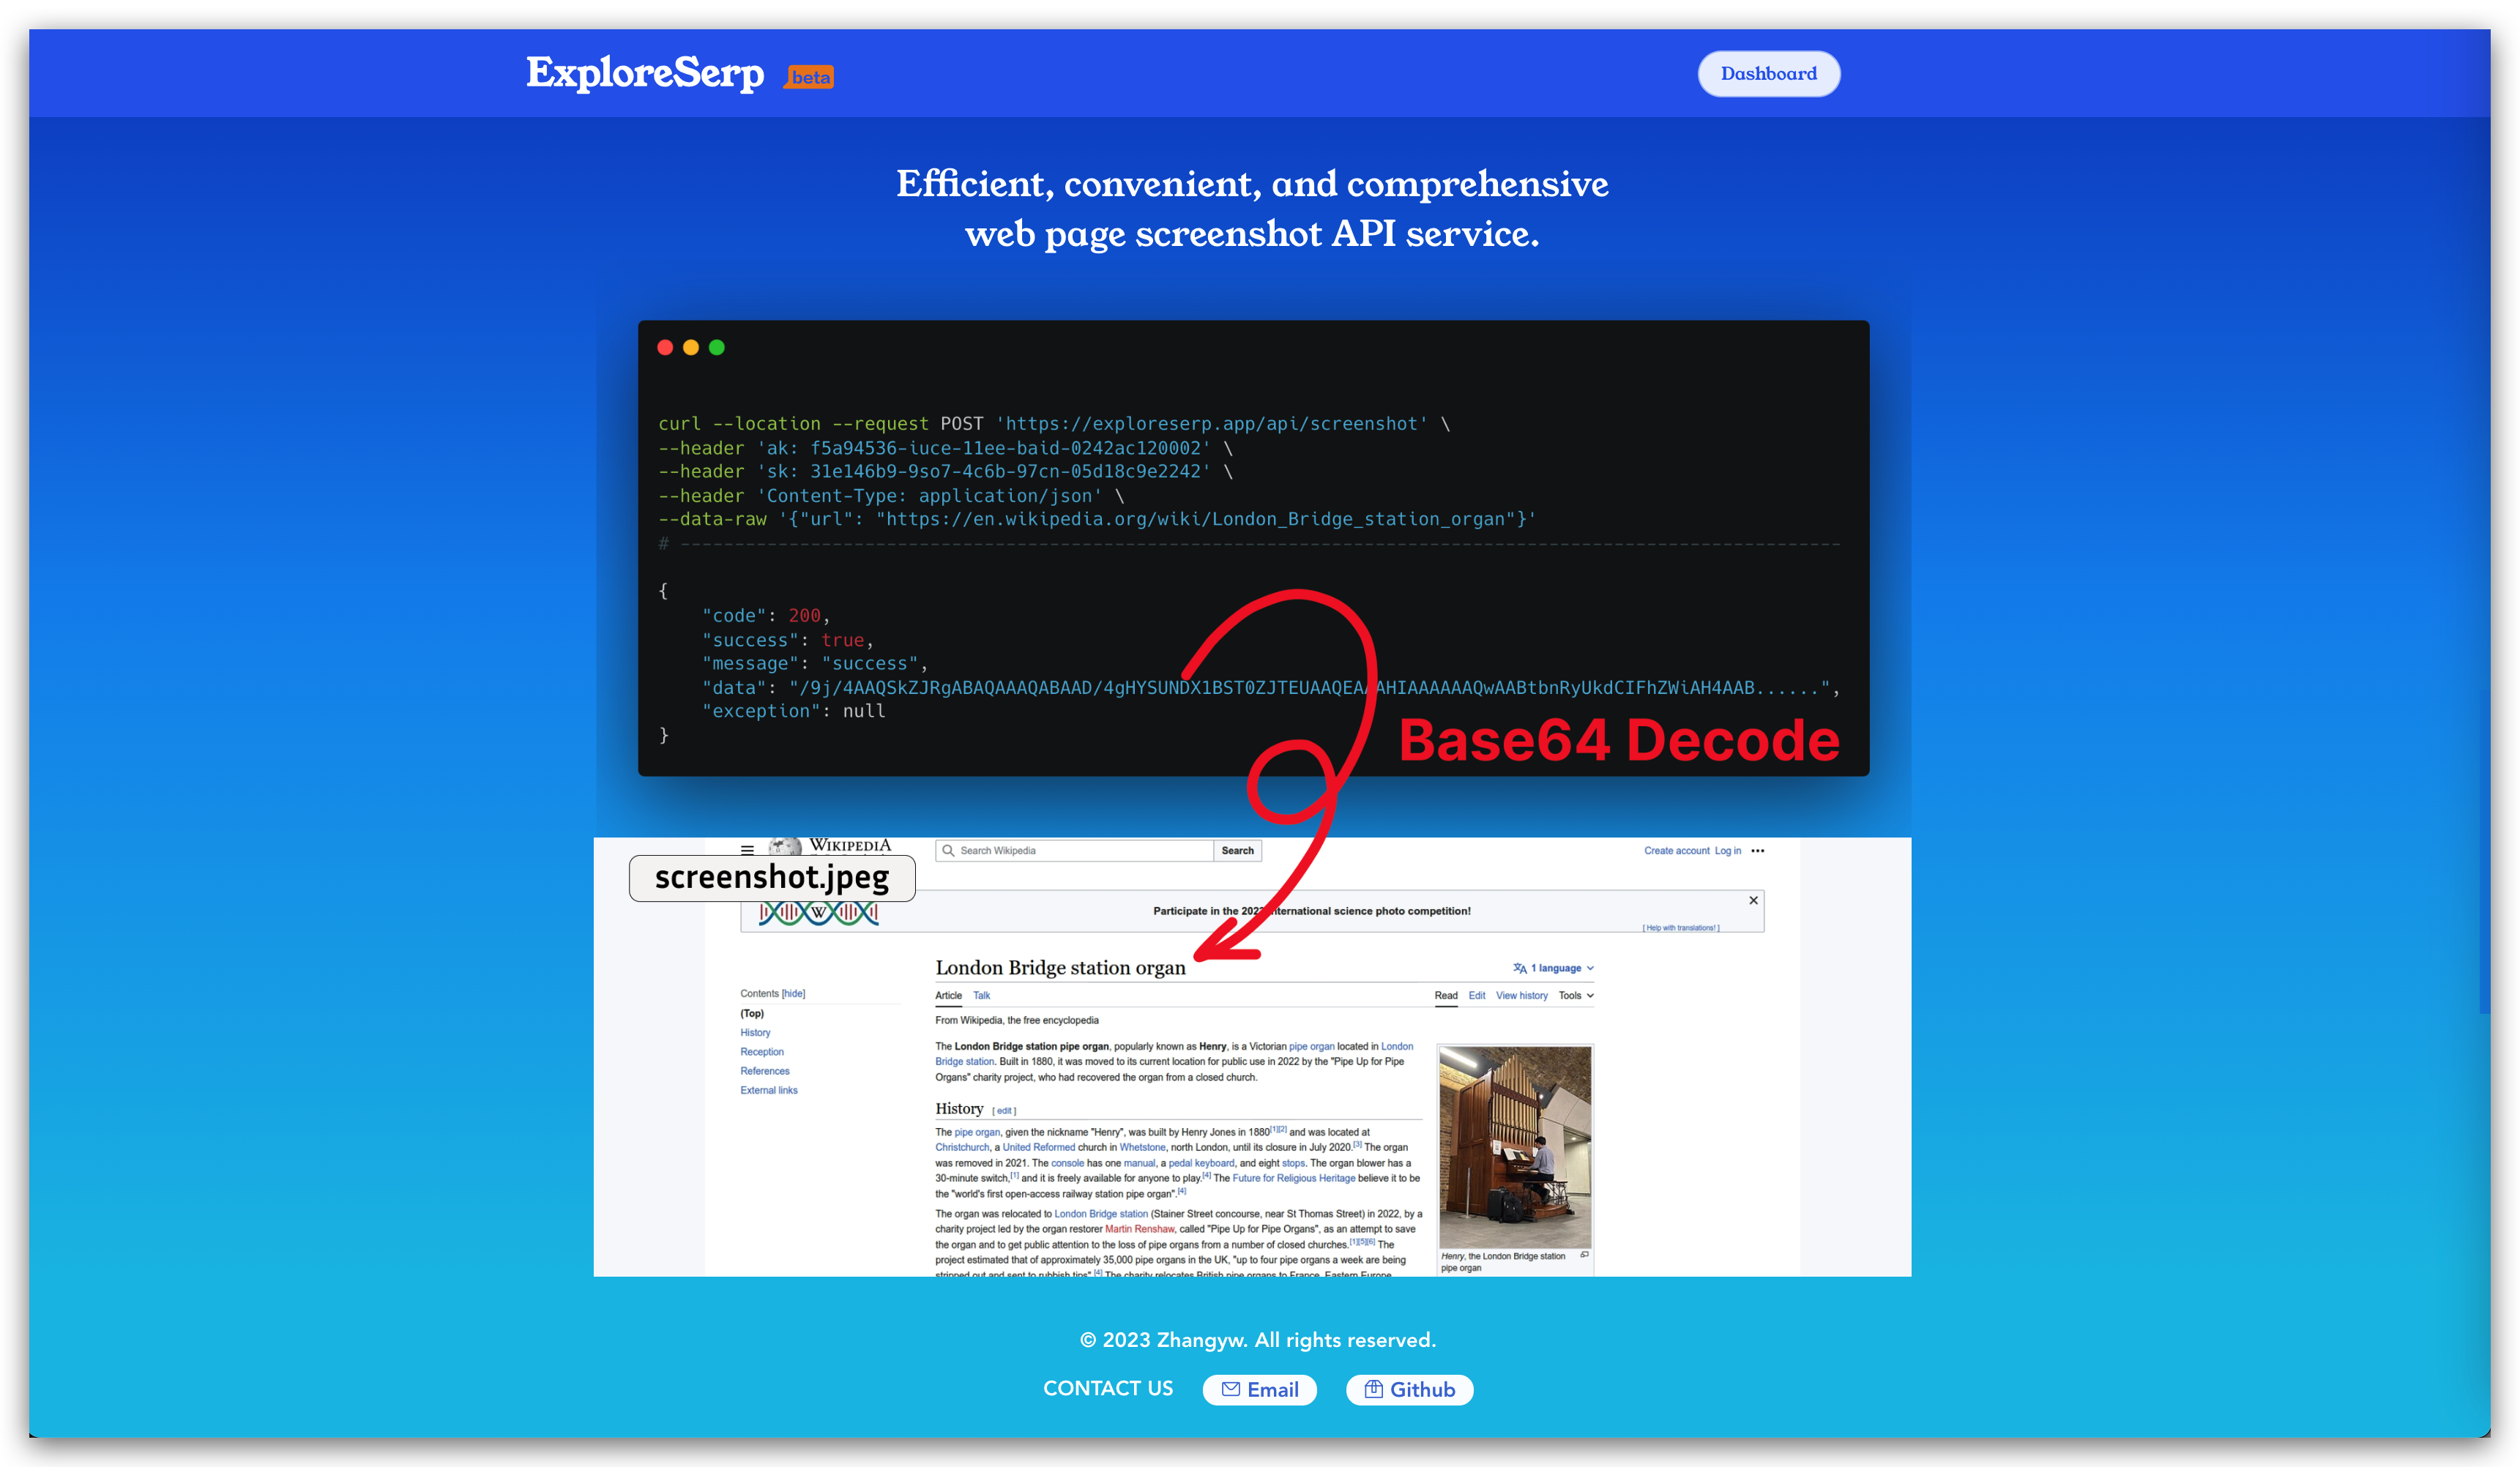
Task: Click the page's vertical scrollbar
Action: pos(2484,850)
